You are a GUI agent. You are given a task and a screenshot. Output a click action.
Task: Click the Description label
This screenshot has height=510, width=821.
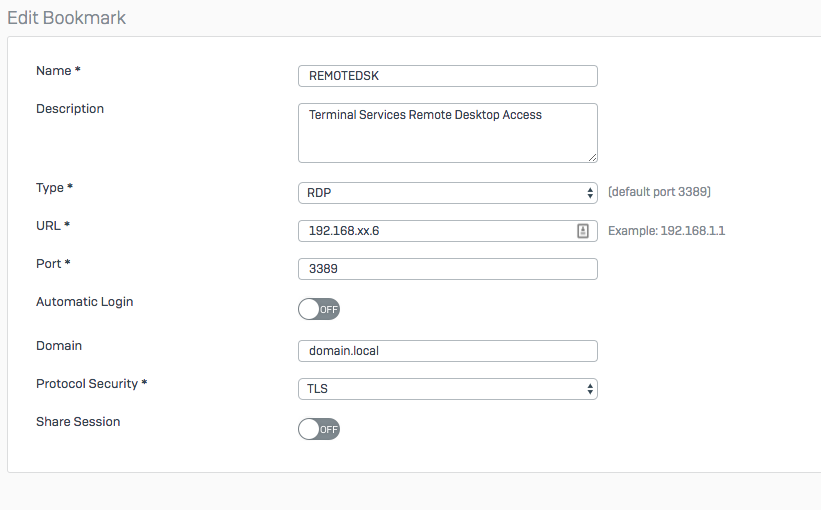click(x=70, y=109)
